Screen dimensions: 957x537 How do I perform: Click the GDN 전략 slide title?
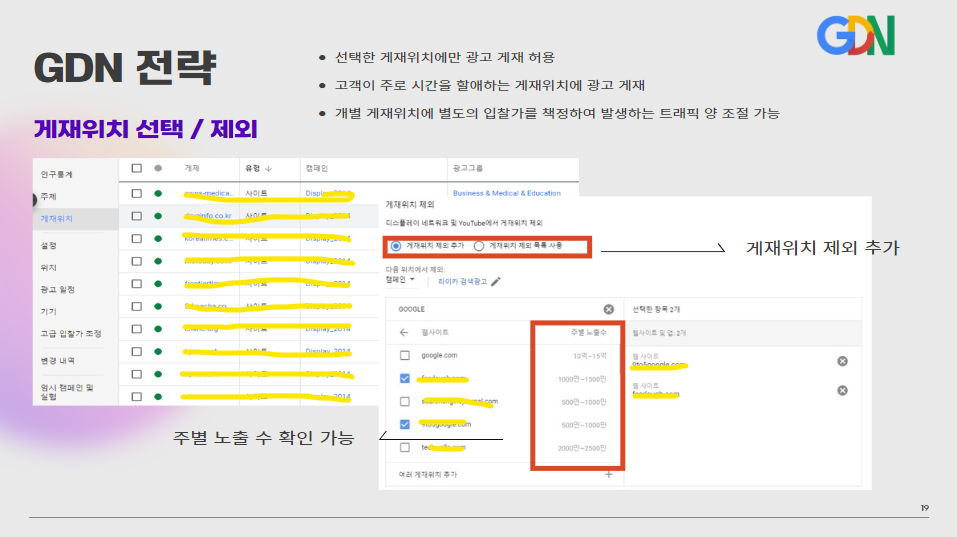click(x=125, y=67)
